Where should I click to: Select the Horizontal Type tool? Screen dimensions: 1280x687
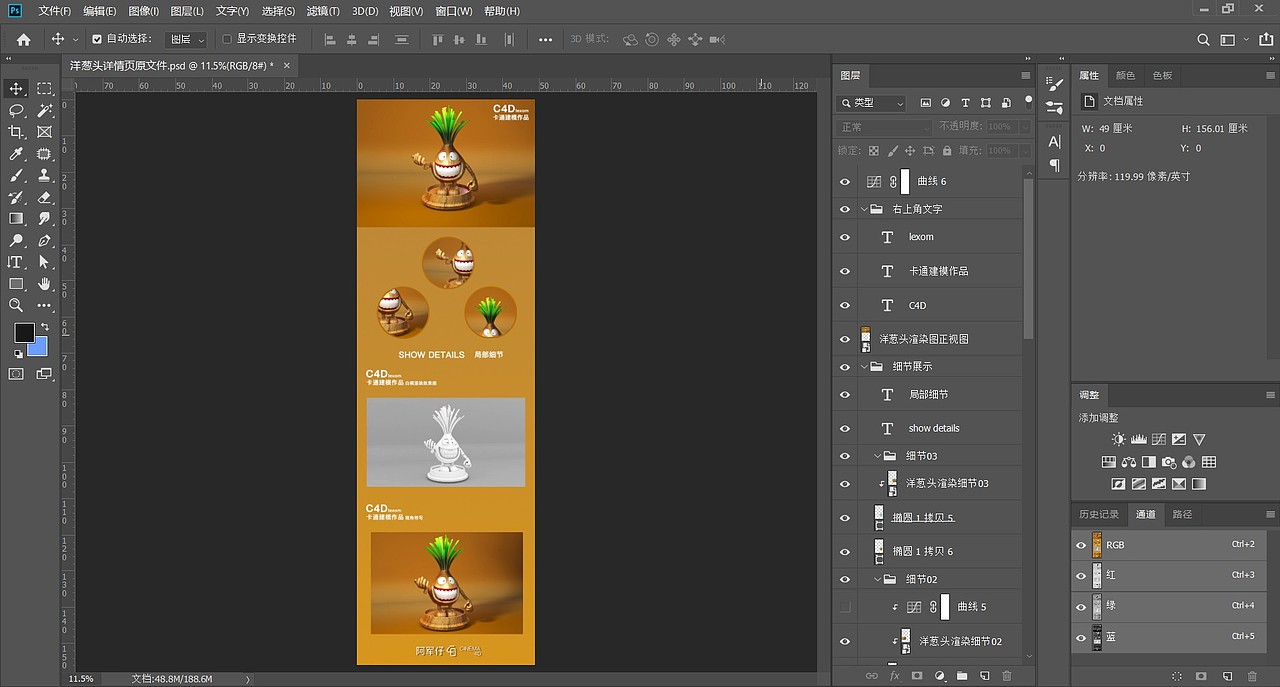(x=16, y=262)
